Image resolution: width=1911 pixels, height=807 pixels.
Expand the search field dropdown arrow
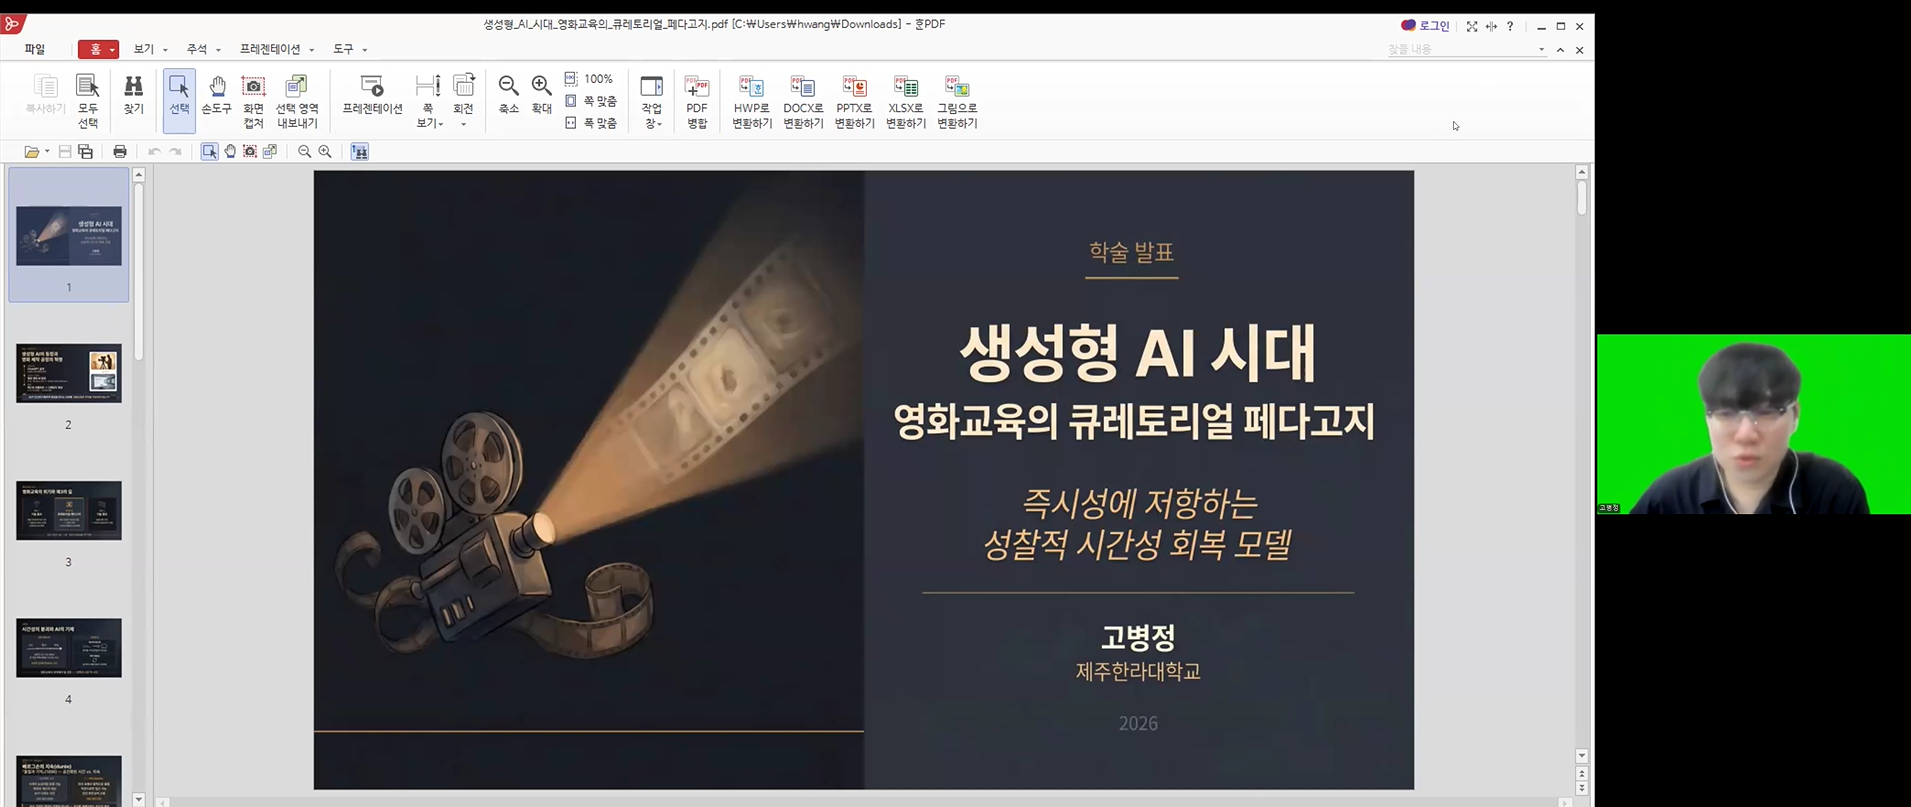[1541, 49]
